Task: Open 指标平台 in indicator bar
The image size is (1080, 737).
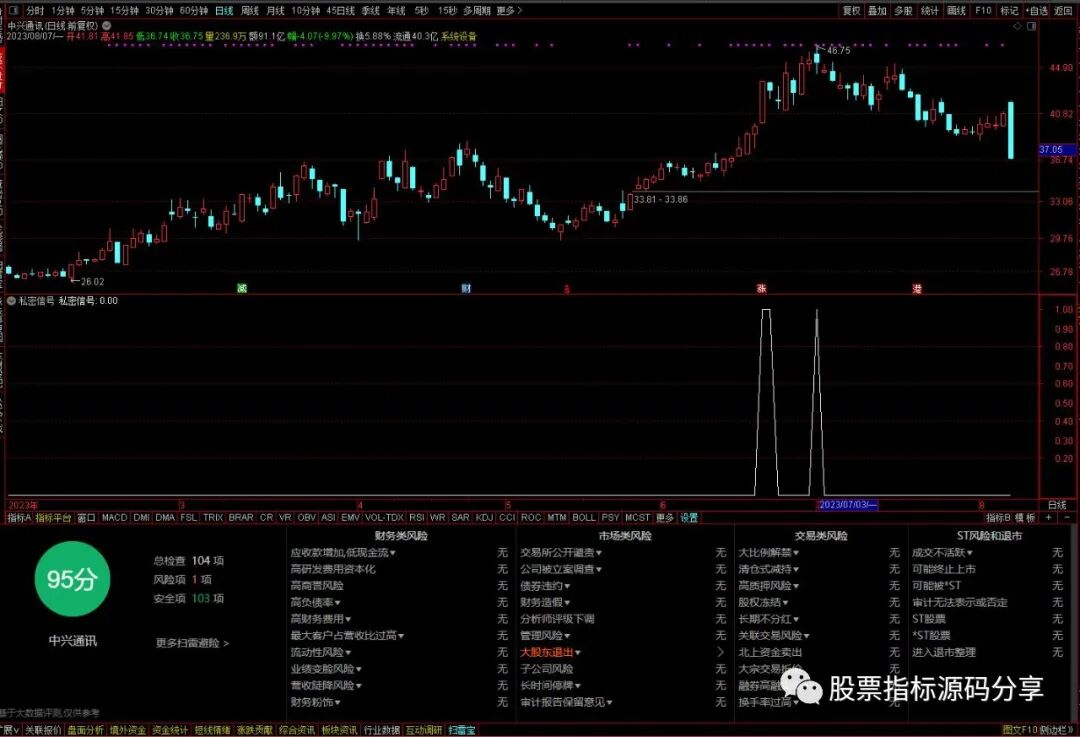Action: pos(53,517)
